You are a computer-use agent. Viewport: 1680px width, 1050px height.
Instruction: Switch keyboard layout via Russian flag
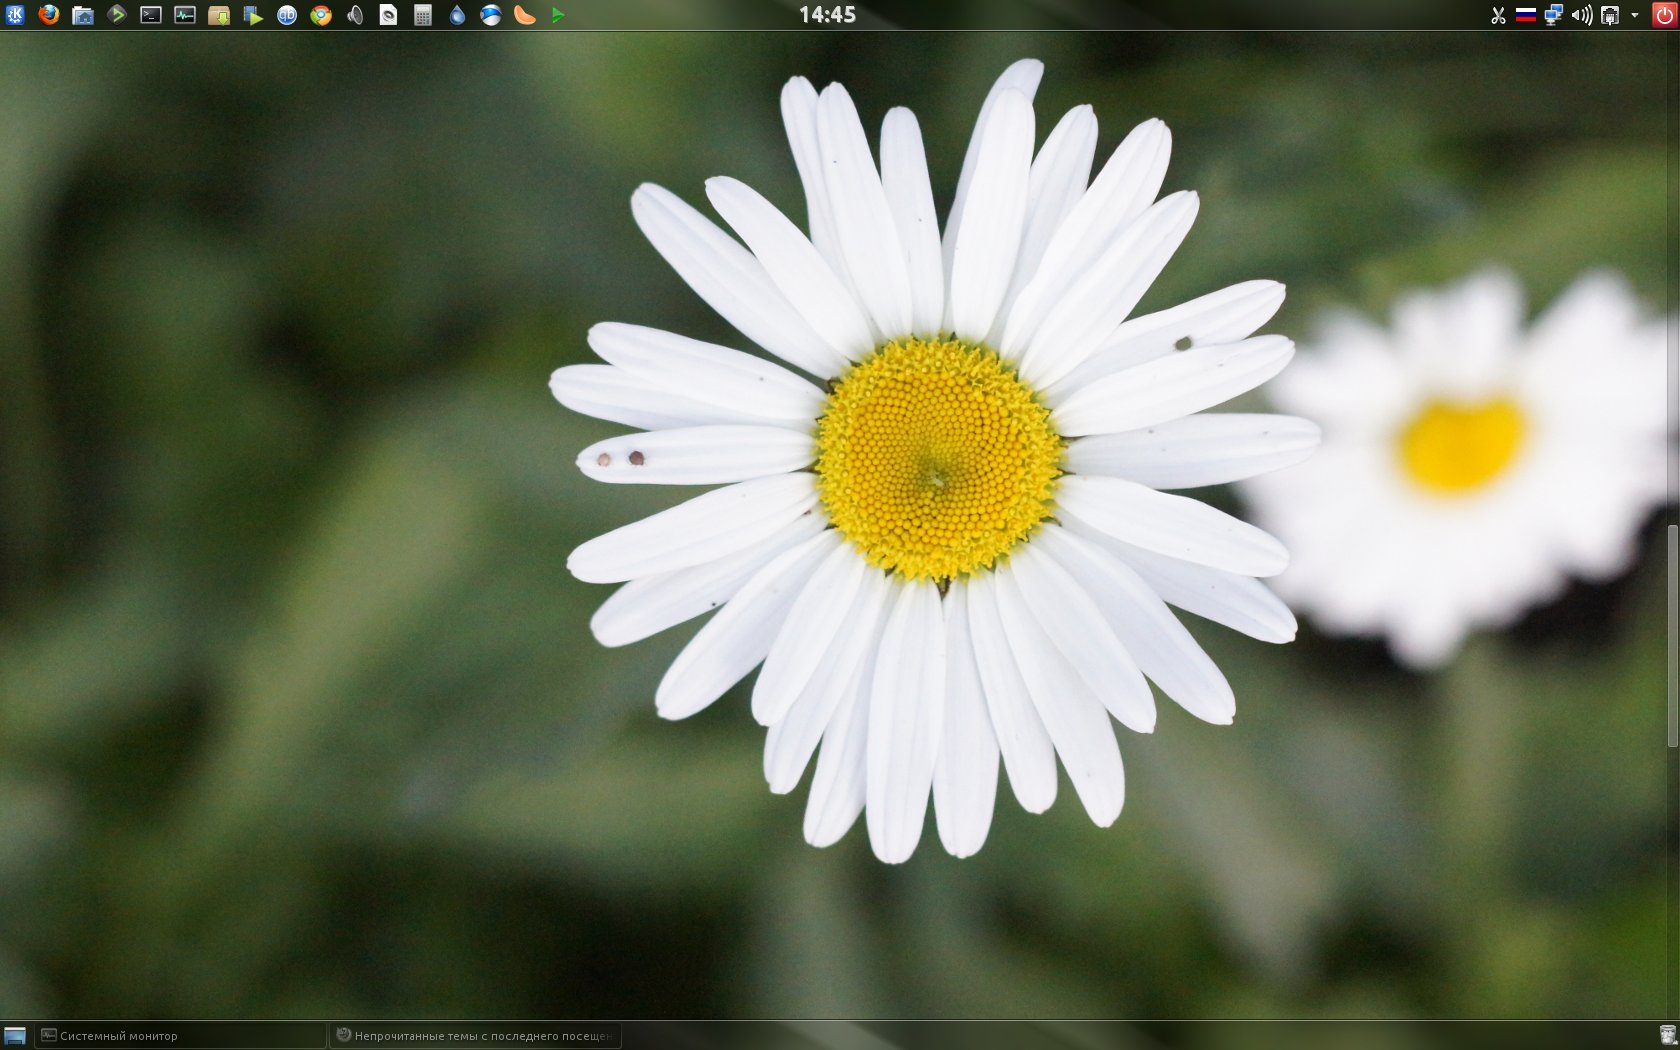[x=1526, y=15]
